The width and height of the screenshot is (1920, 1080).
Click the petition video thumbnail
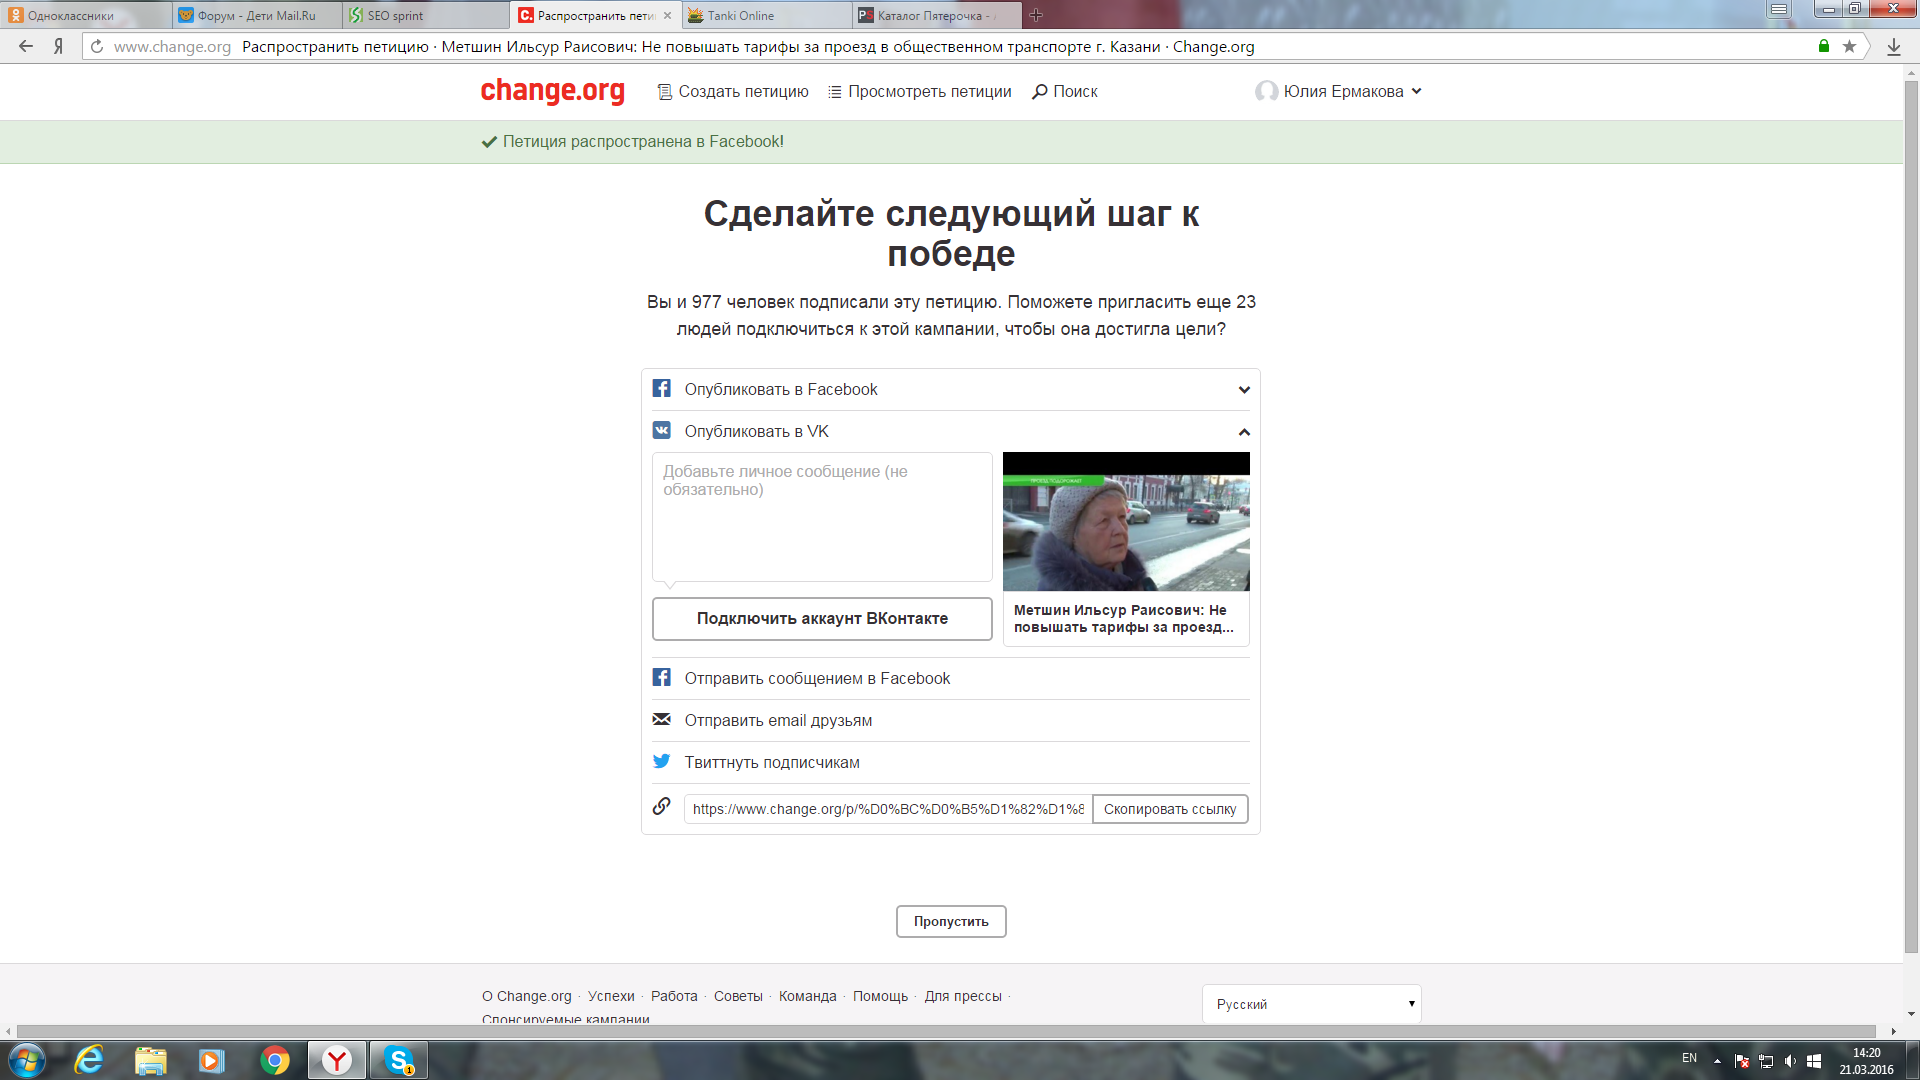[1126, 521]
